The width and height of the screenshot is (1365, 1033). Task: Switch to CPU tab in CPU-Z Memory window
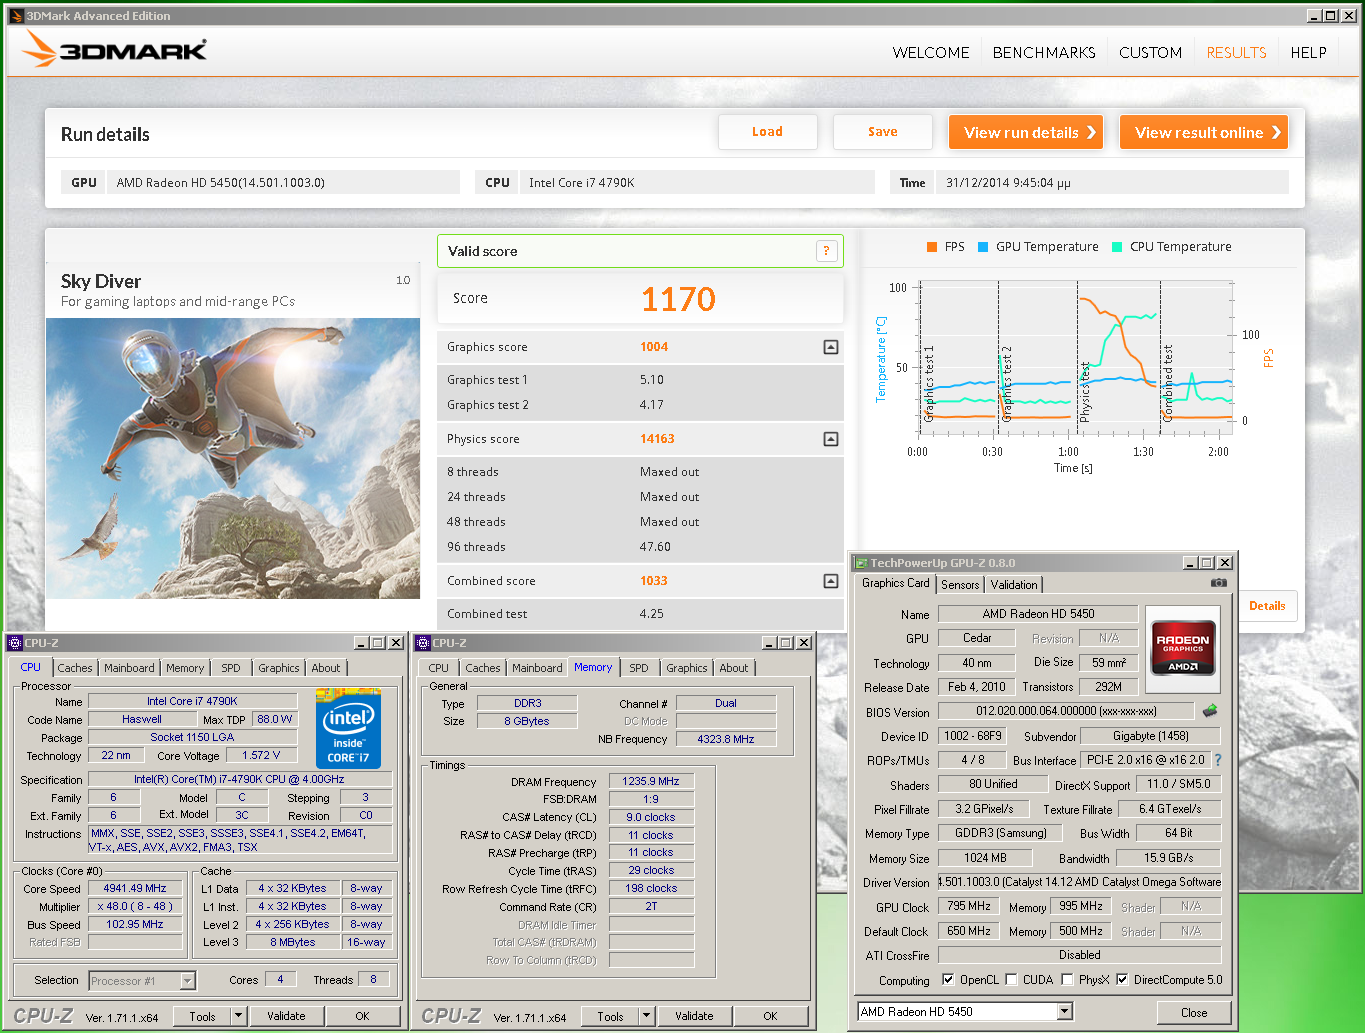point(439,668)
